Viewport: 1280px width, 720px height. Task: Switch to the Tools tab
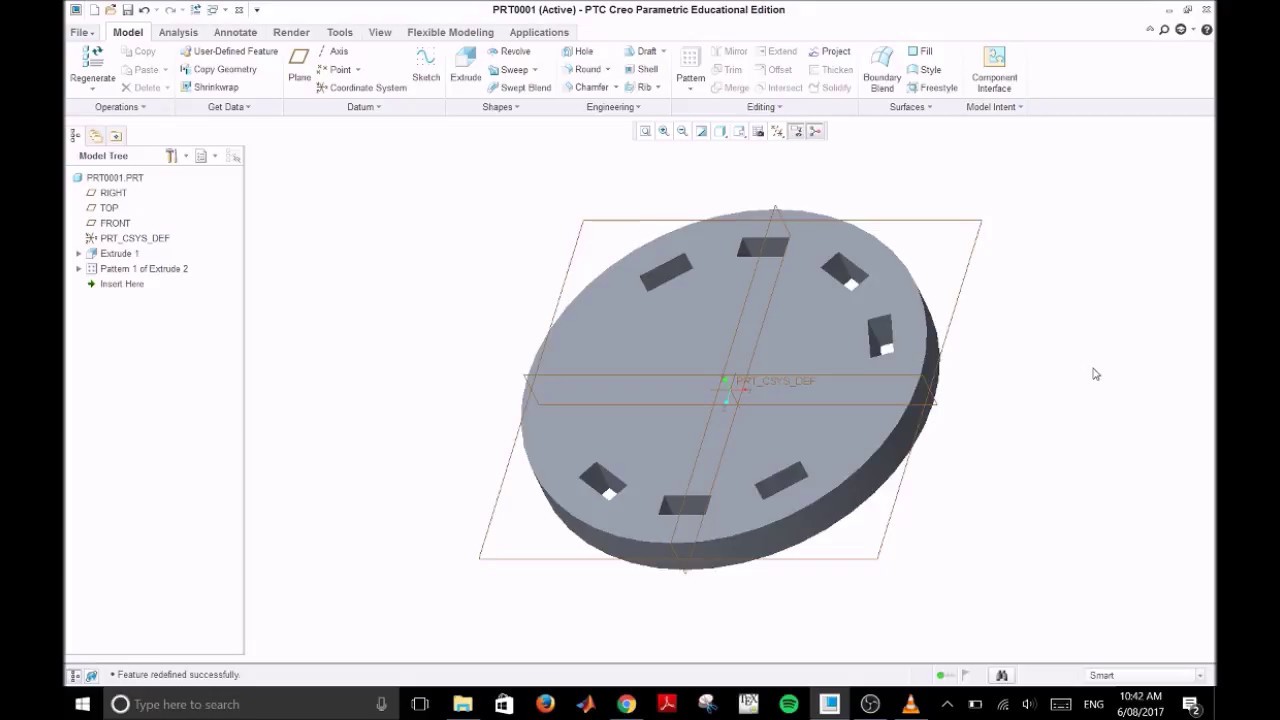pos(339,32)
